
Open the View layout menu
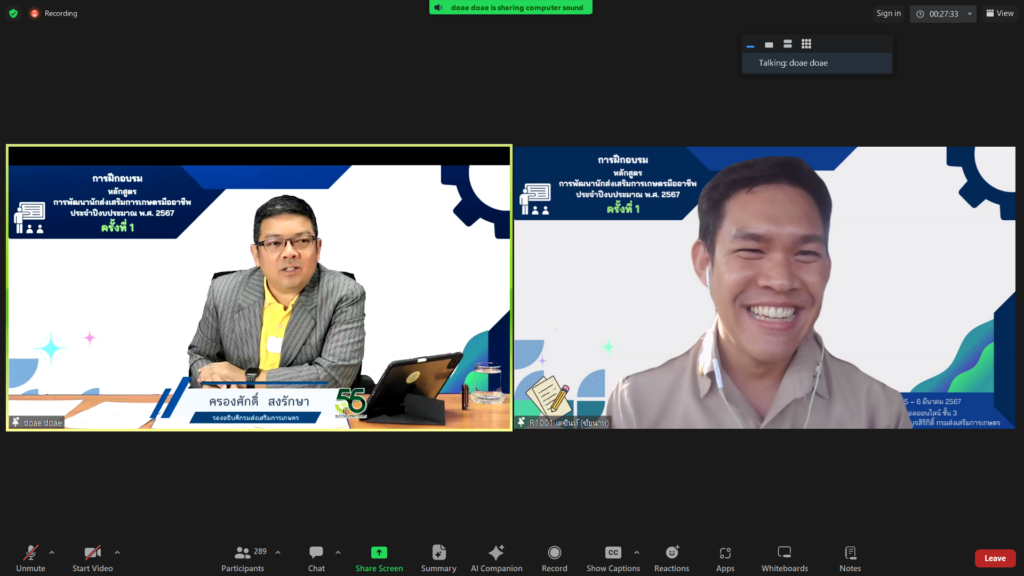tap(999, 13)
